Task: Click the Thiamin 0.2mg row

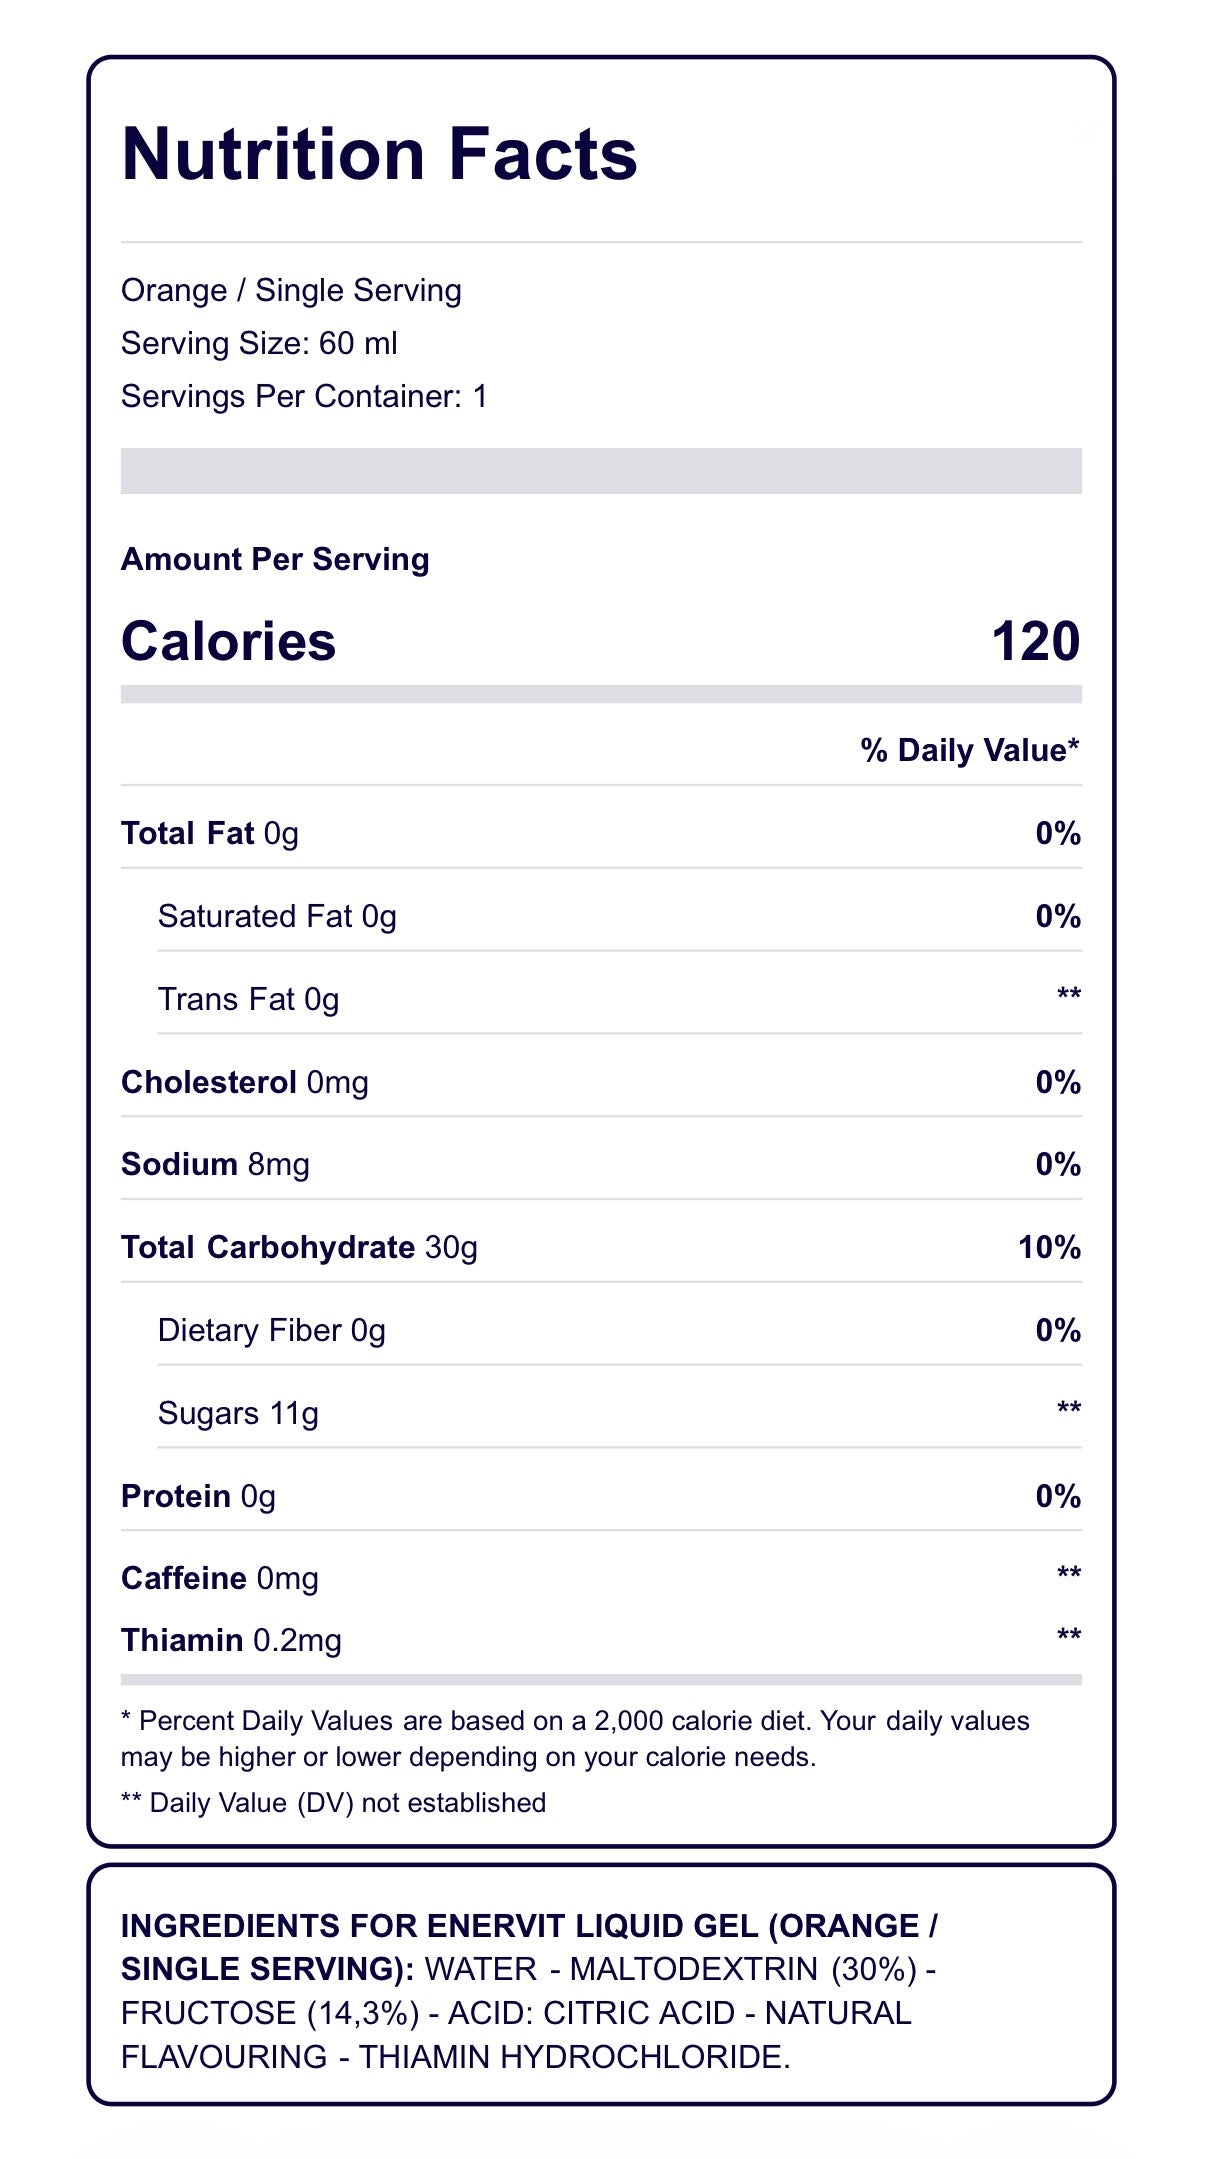Action: (601, 1640)
